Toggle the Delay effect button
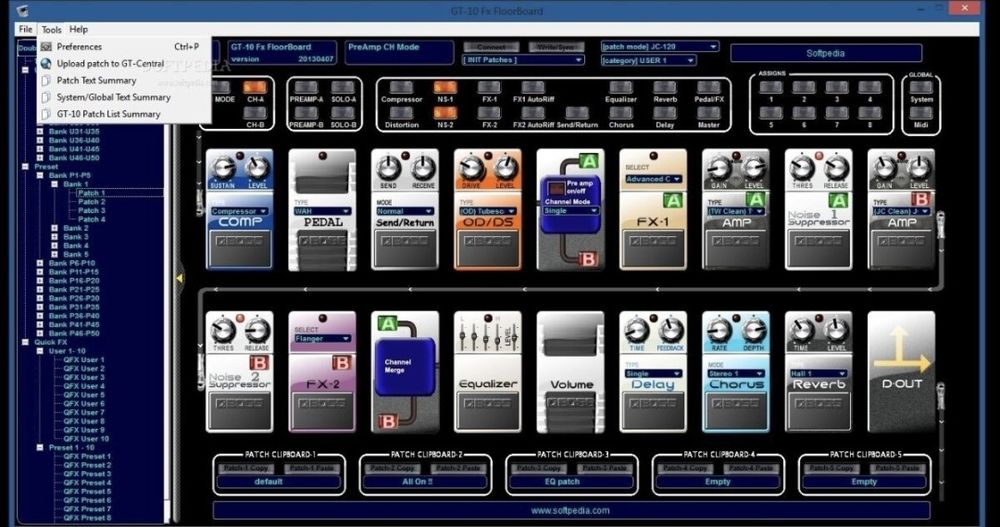Screen dimensions: 1000x527 [x=665, y=113]
